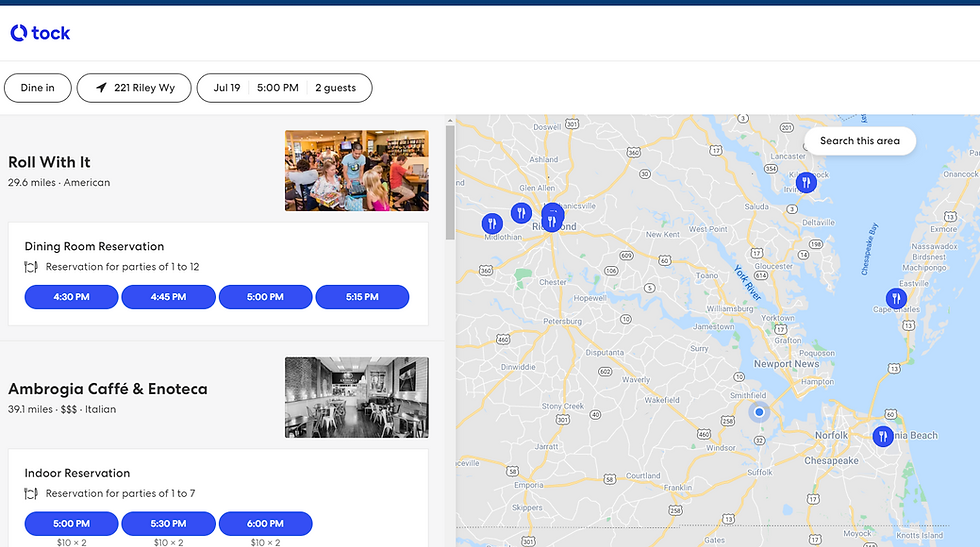Screen dimensions: 980x547
Task: Click Williamsburg label on map
Action: coord(729,309)
